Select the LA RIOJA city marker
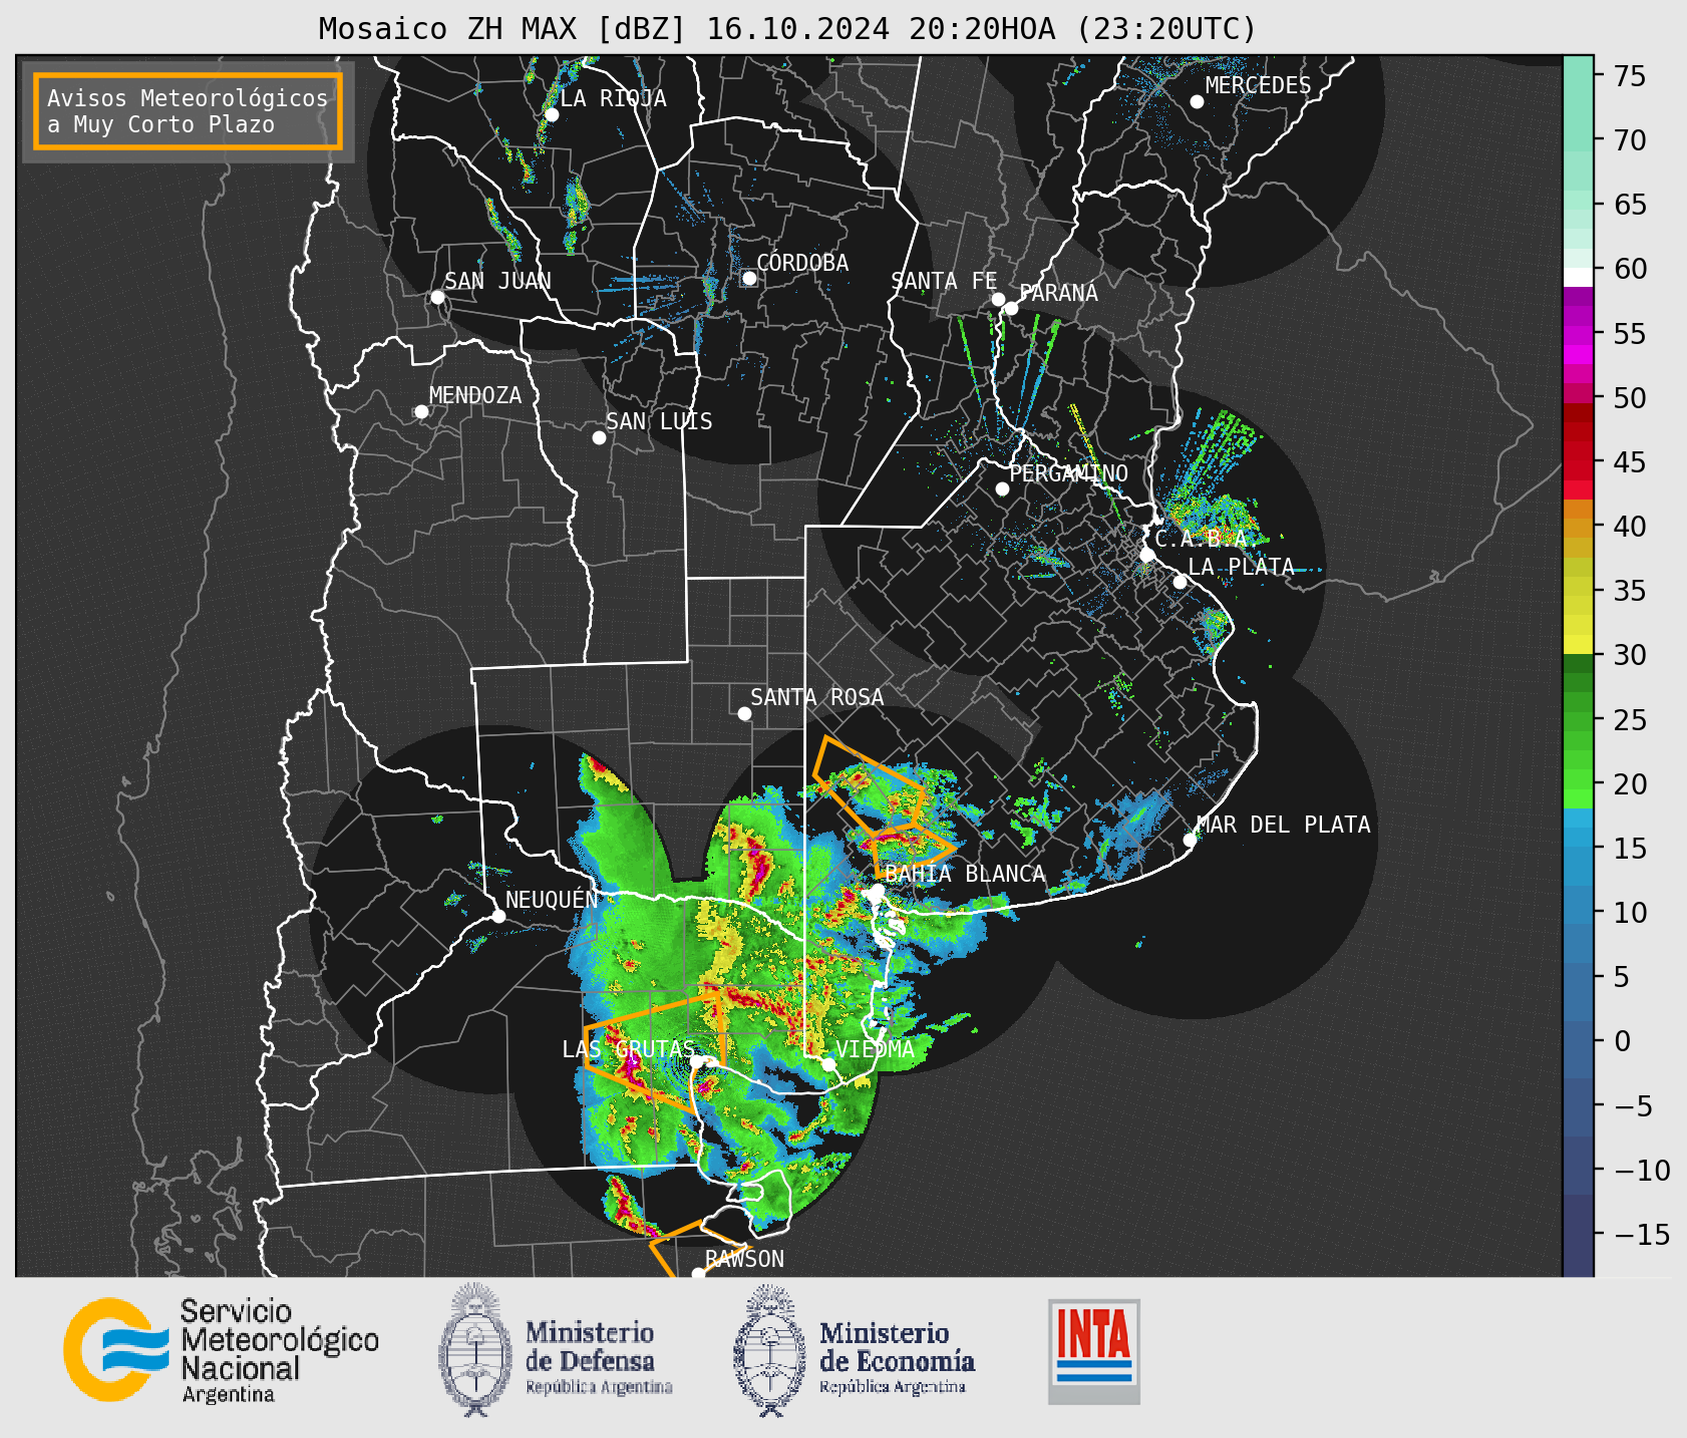 551,115
